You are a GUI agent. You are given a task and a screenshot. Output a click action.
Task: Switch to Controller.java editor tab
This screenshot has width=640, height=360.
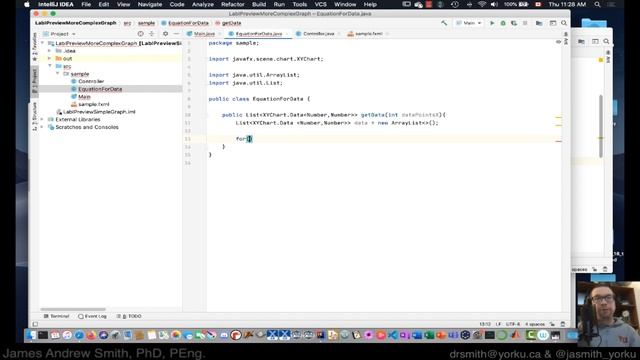317,34
